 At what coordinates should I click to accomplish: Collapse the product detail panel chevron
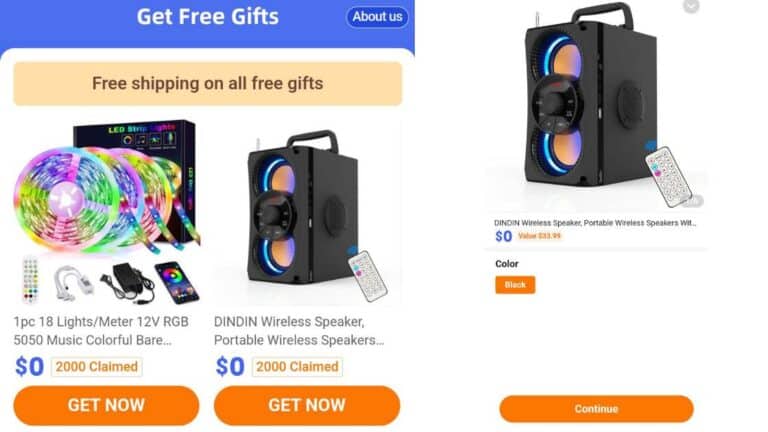pos(691,6)
